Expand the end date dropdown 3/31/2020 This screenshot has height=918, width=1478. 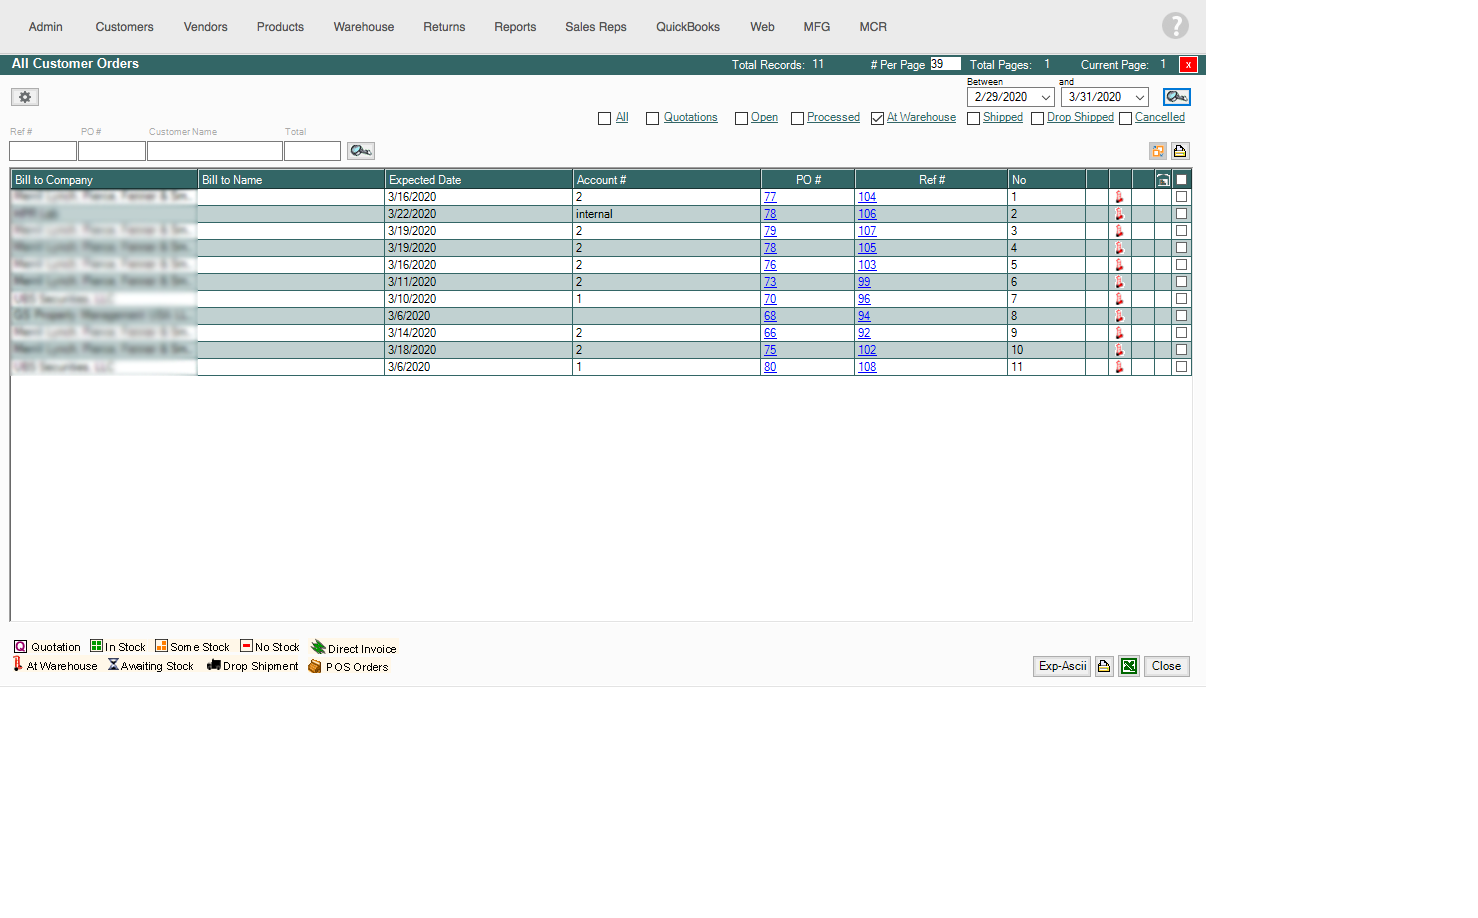click(1139, 97)
